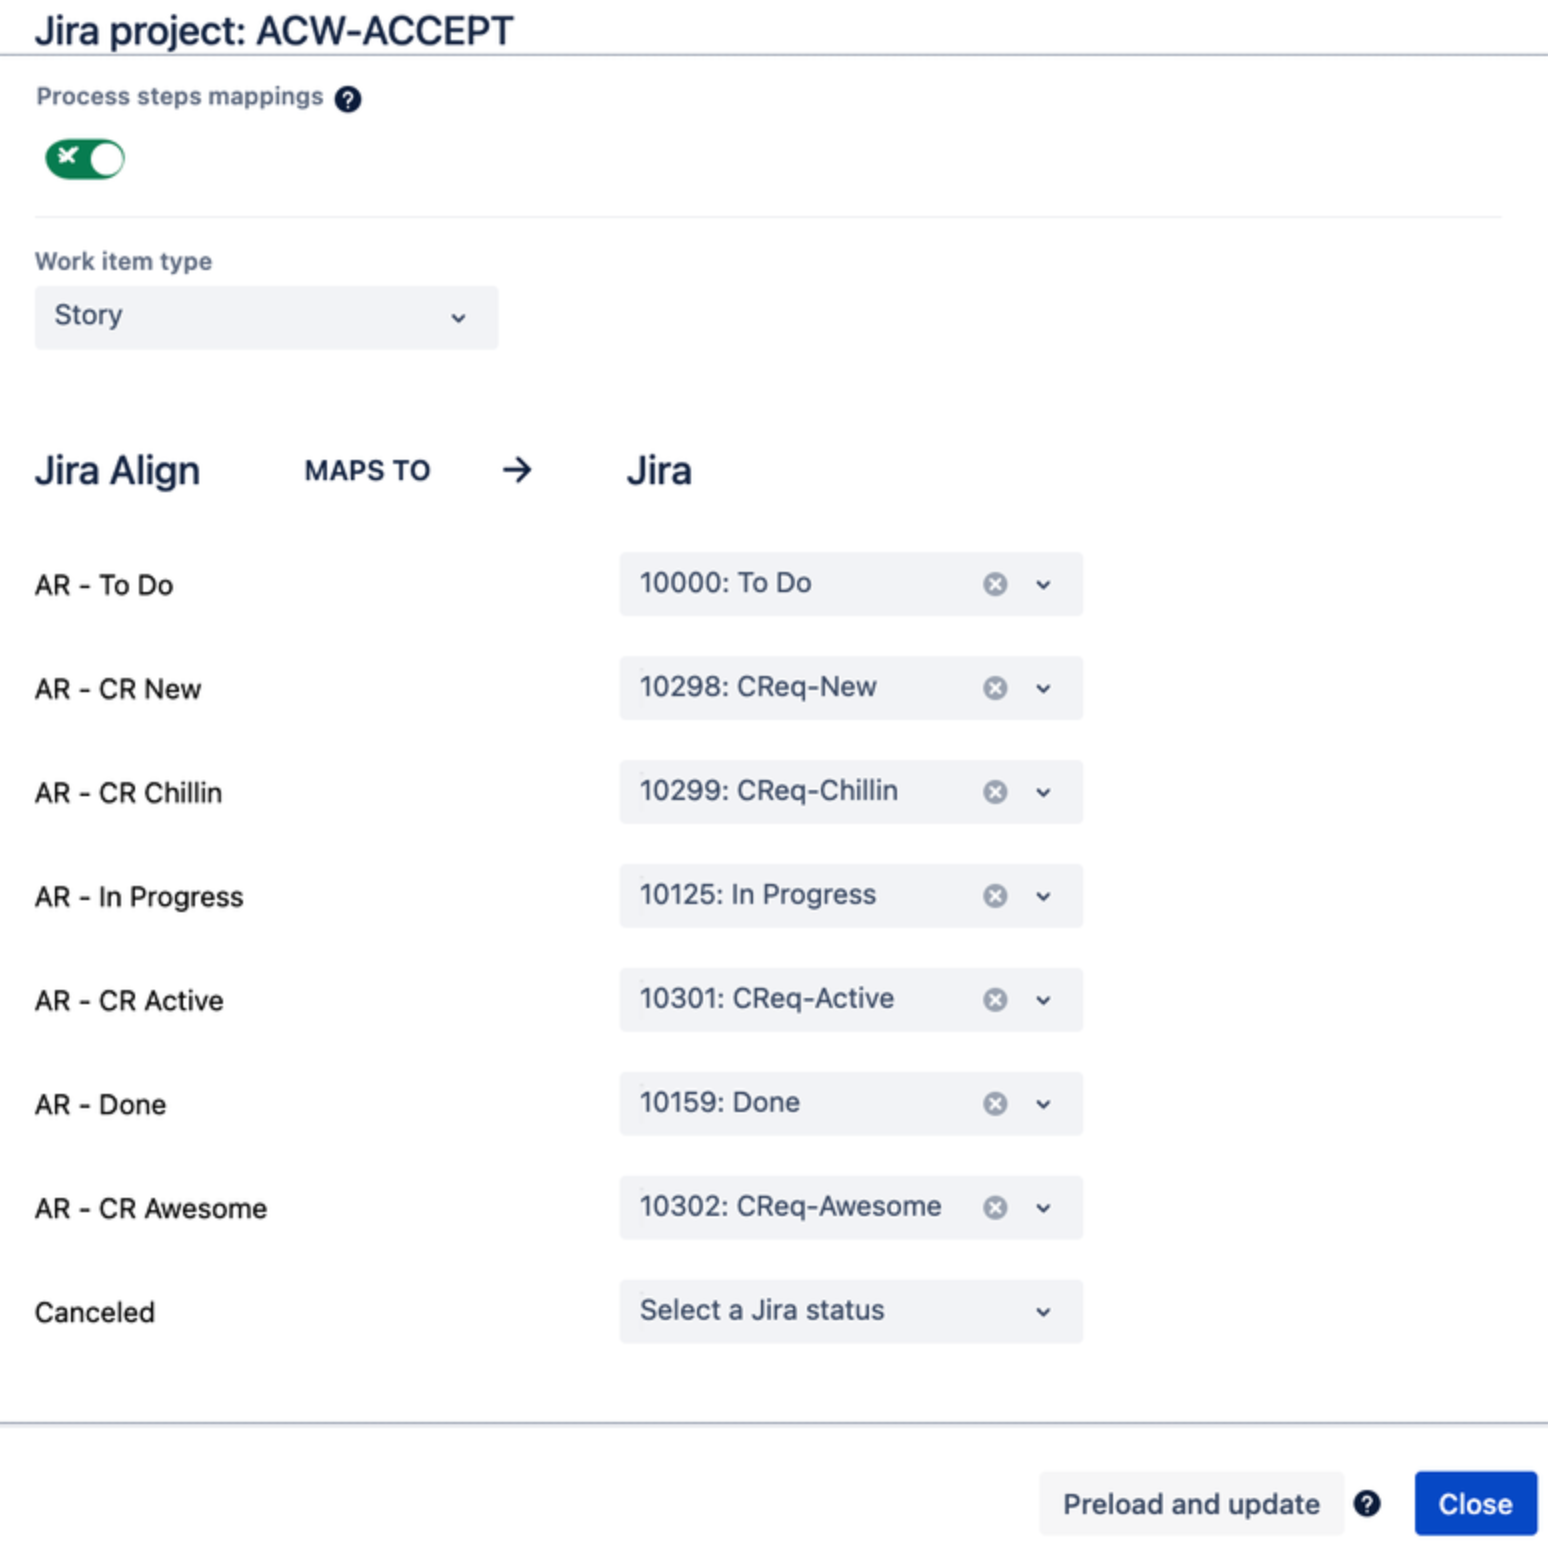Clear the 10159: Done mapping
This screenshot has width=1548, height=1552.
click(995, 1104)
